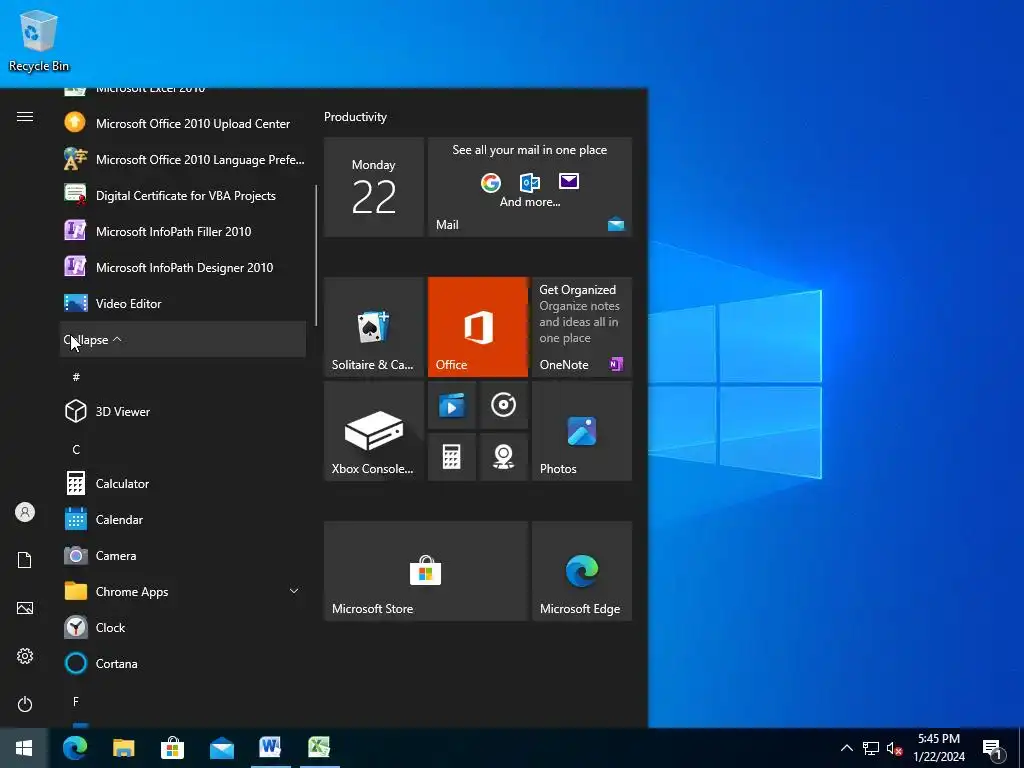Image resolution: width=1024 pixels, height=768 pixels.
Task: Open Settings gear in Start sidebar
Action: [x=25, y=656]
